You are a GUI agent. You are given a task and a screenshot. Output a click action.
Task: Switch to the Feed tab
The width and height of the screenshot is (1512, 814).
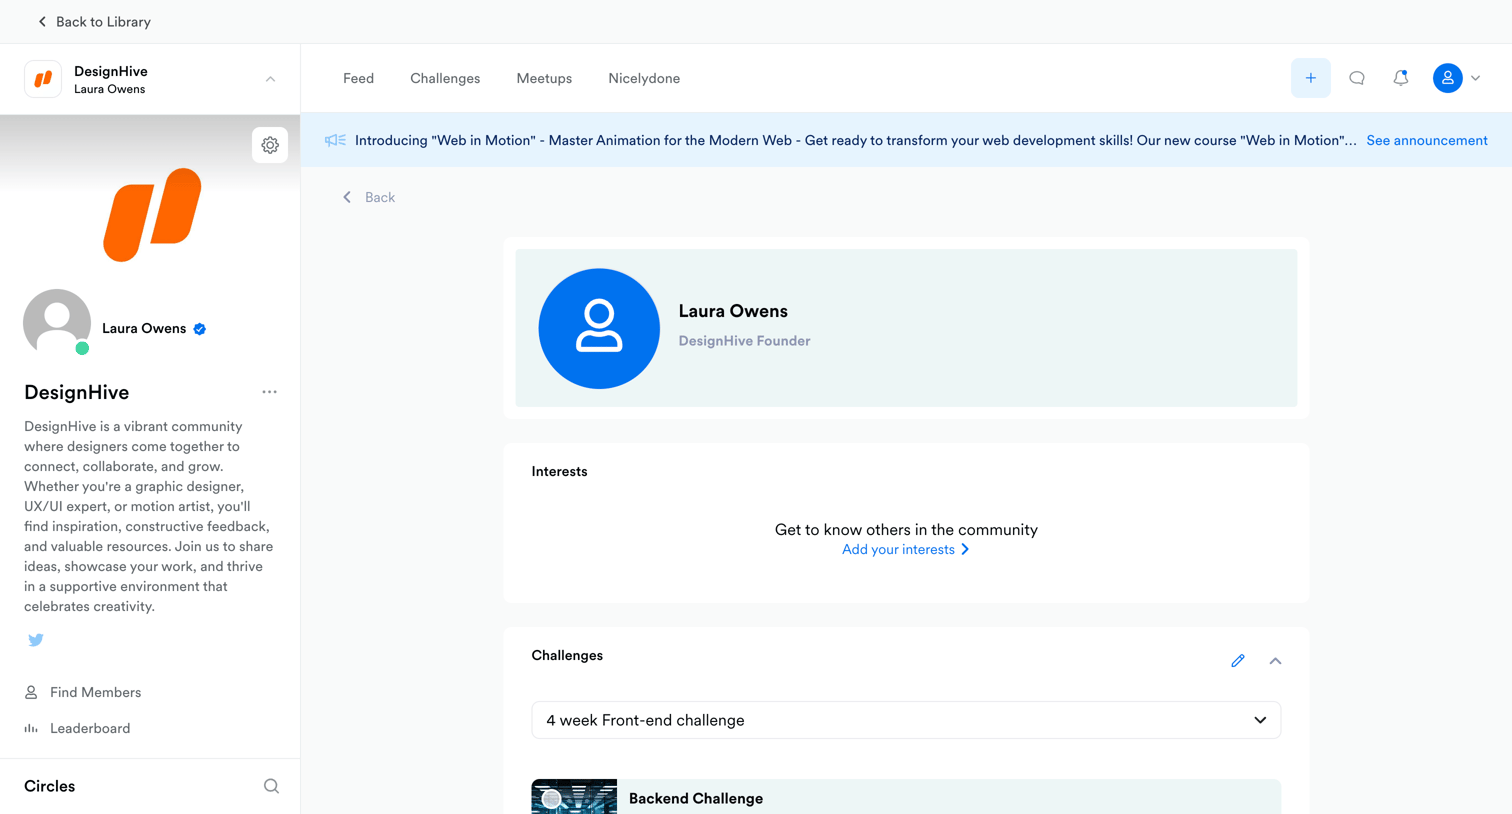click(x=358, y=78)
